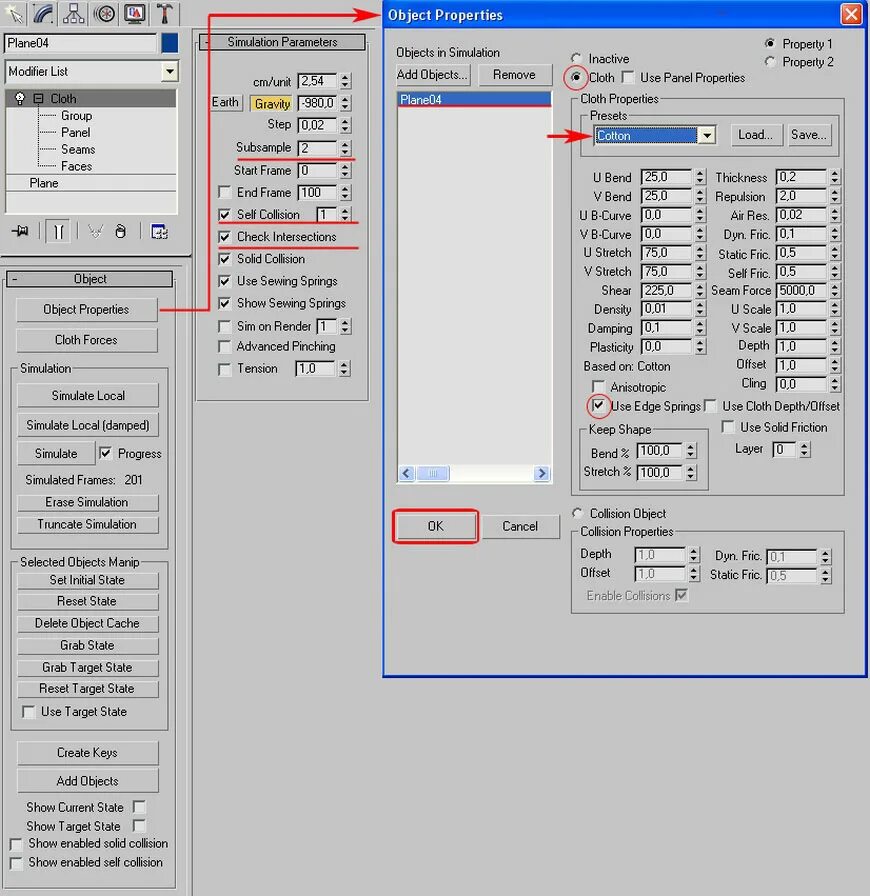Open the Modifier List dropdown

pyautogui.click(x=170, y=71)
